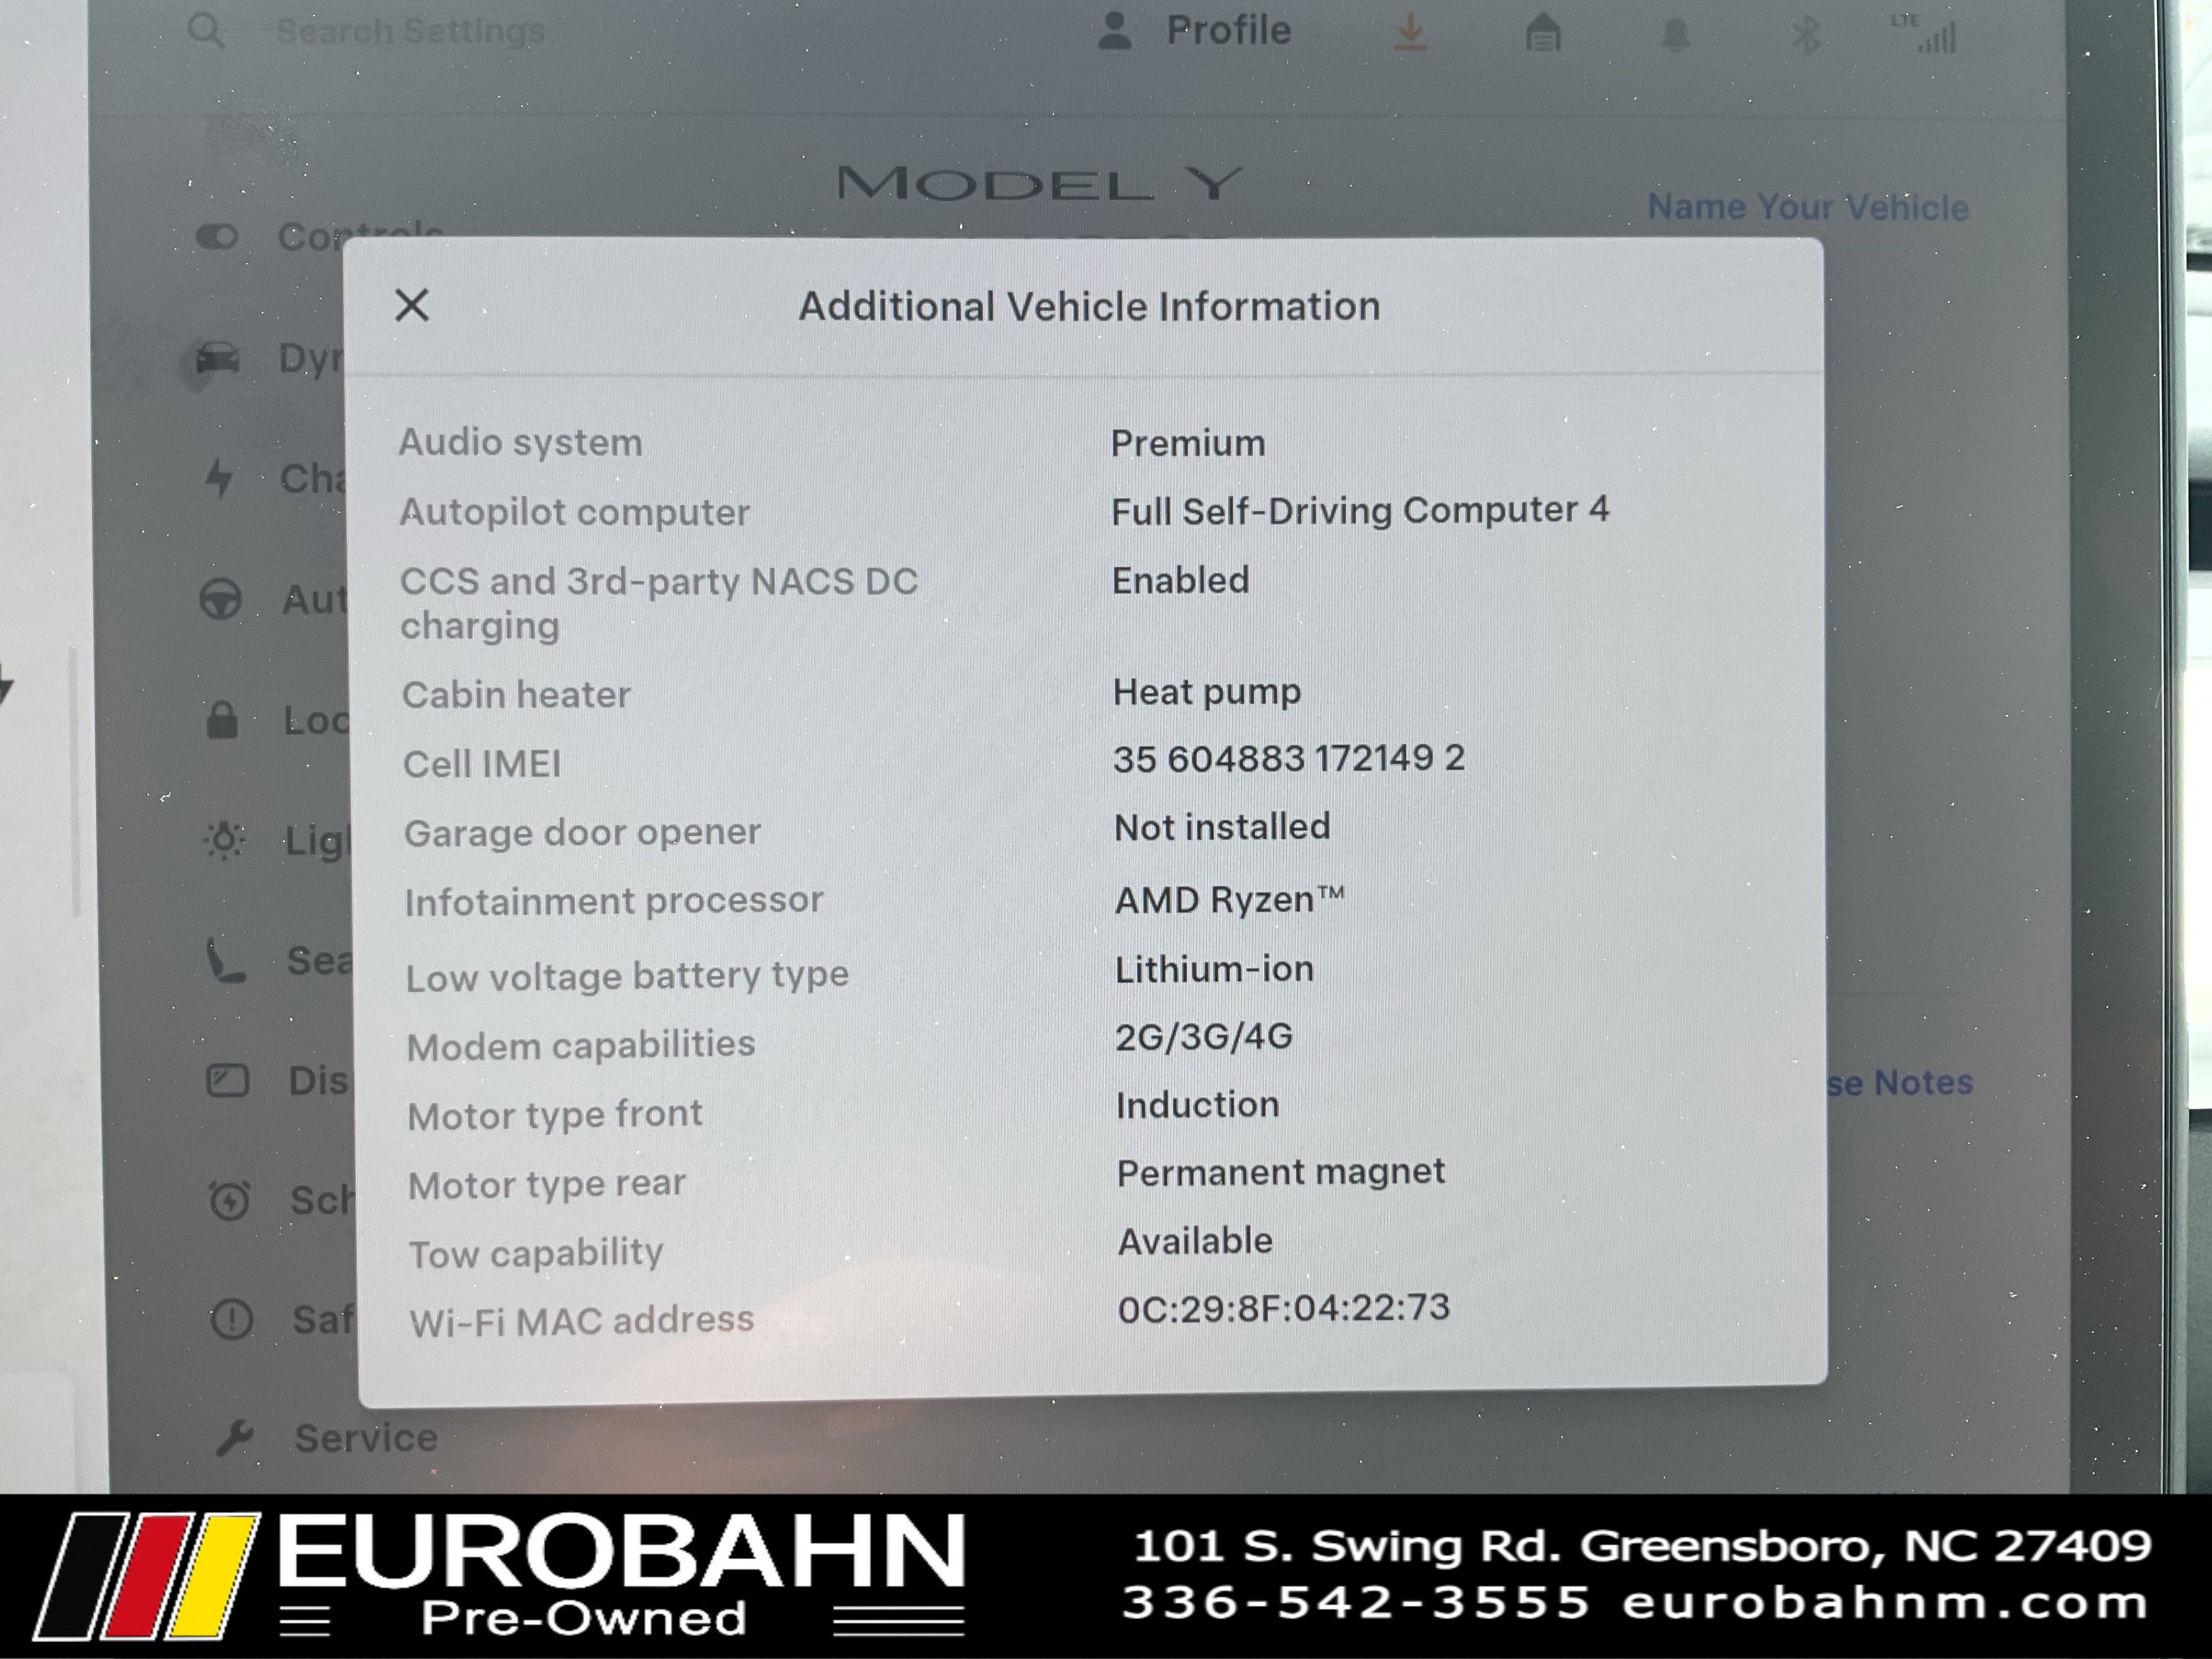Viewport: 2212px width, 1659px height.
Task: Click the Additional Vehicle Information title
Action: [1089, 306]
